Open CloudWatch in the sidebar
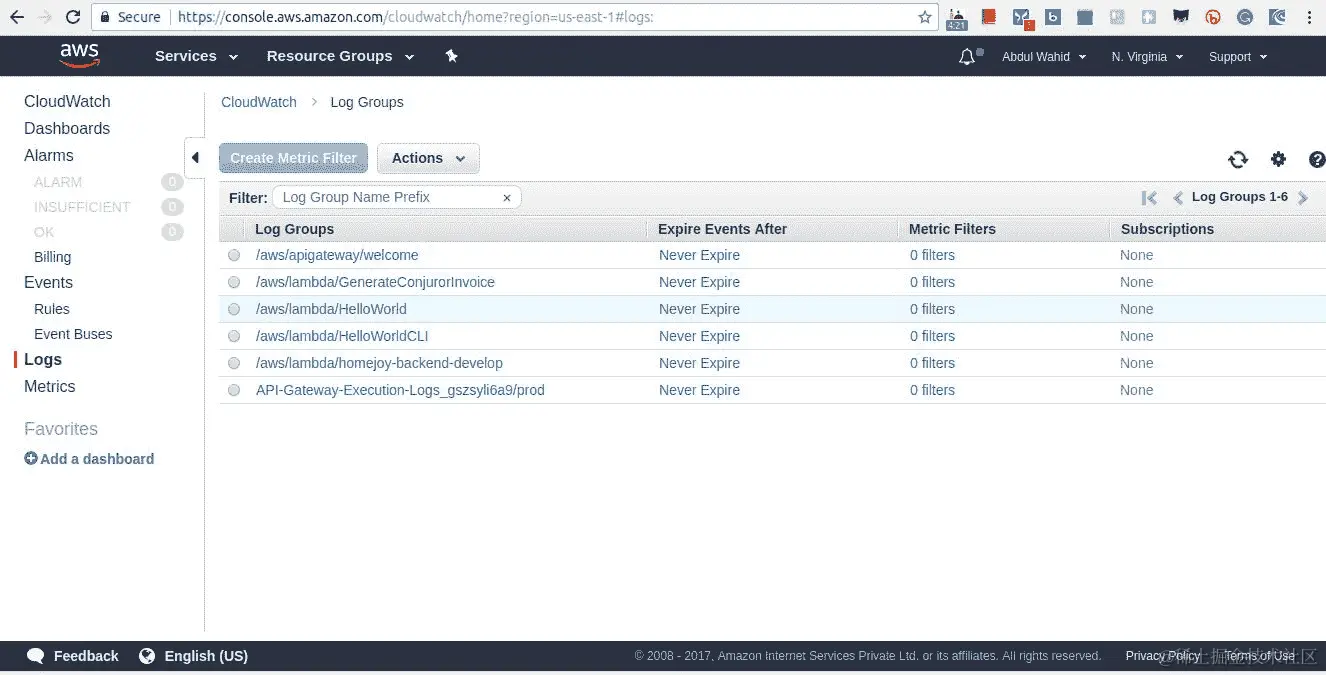 [67, 101]
